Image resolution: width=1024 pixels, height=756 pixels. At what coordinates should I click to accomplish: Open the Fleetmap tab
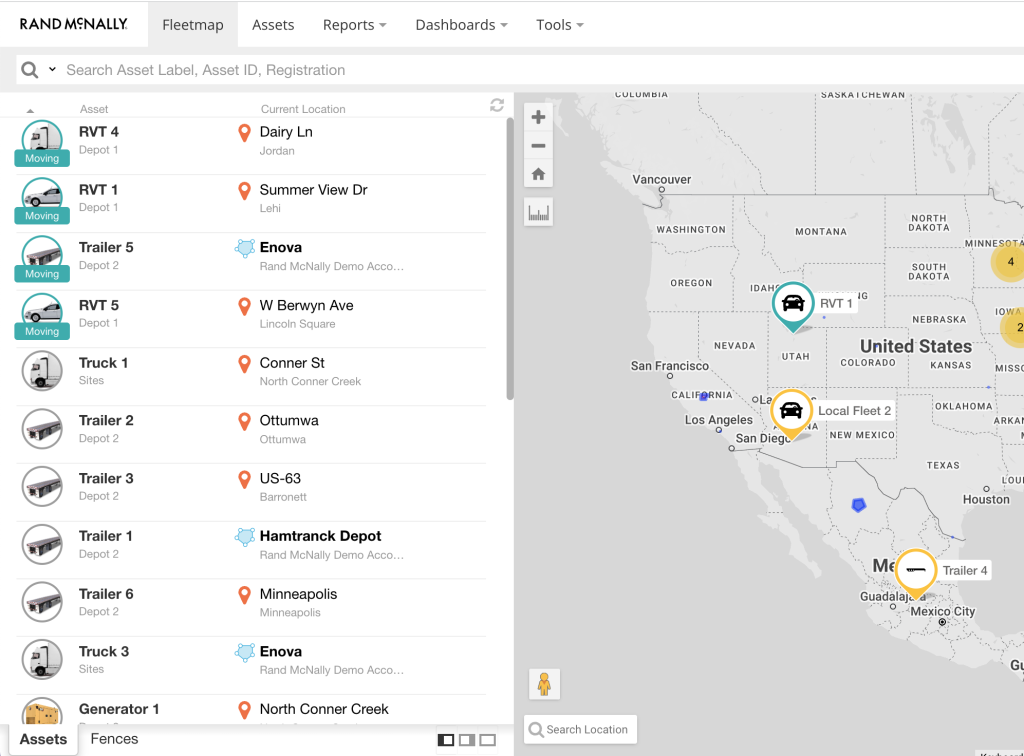pos(193,25)
